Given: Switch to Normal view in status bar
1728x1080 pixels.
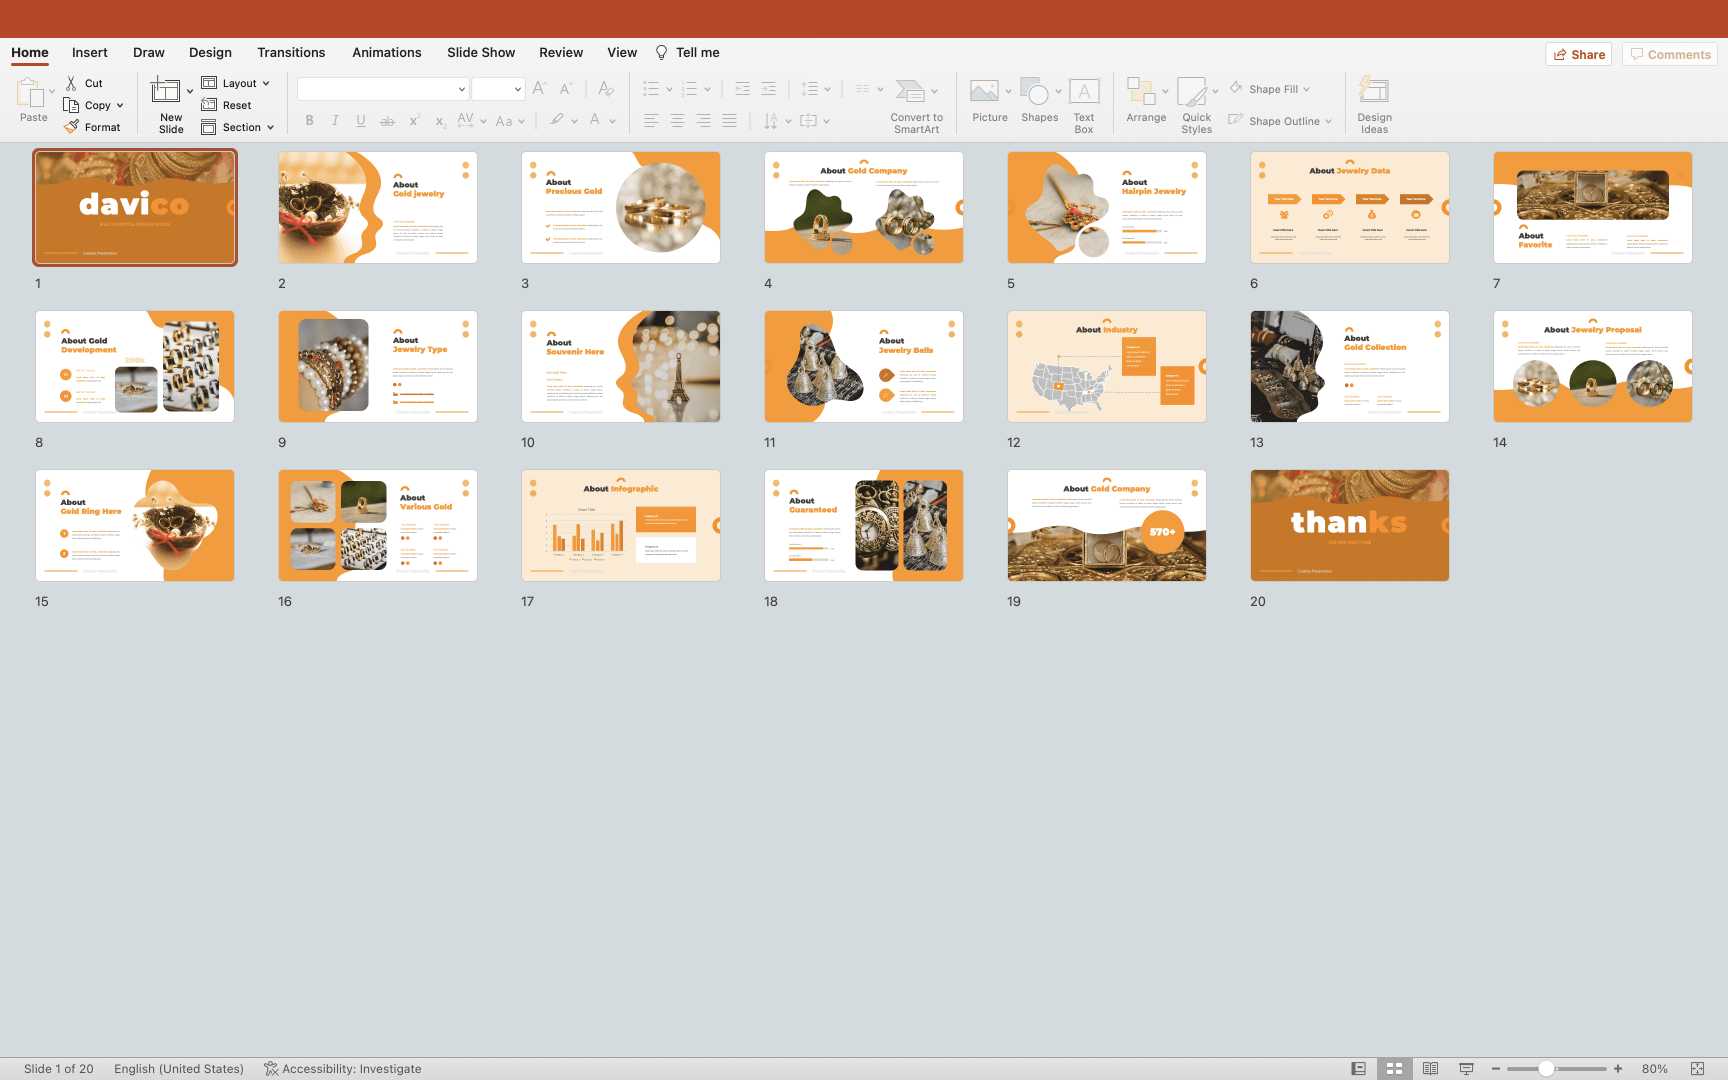Looking at the screenshot, I should pos(1358,1069).
